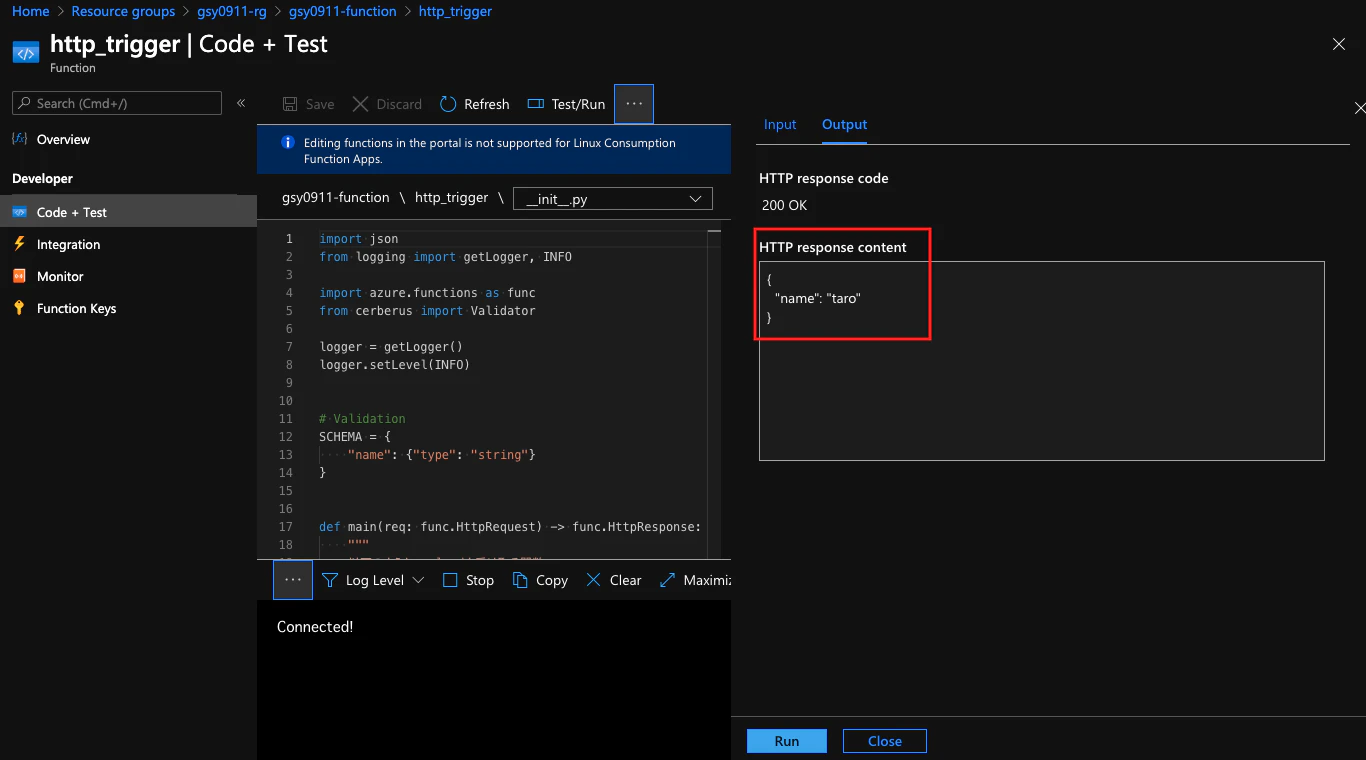The image size is (1366, 760).
Task: Click the Close button in test panel
Action: coord(885,741)
